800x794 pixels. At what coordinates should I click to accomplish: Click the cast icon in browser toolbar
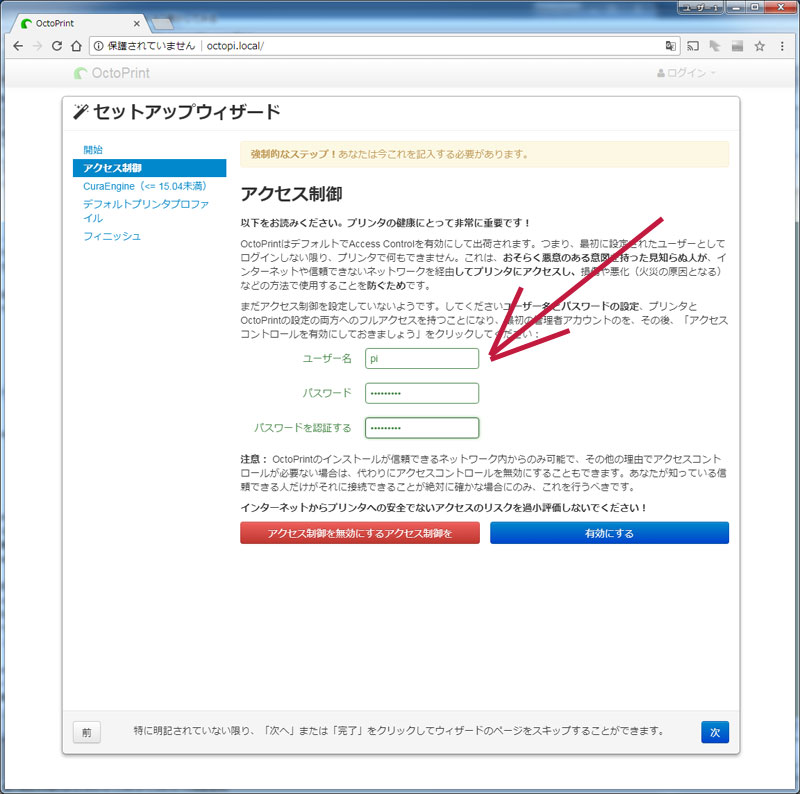[693, 46]
